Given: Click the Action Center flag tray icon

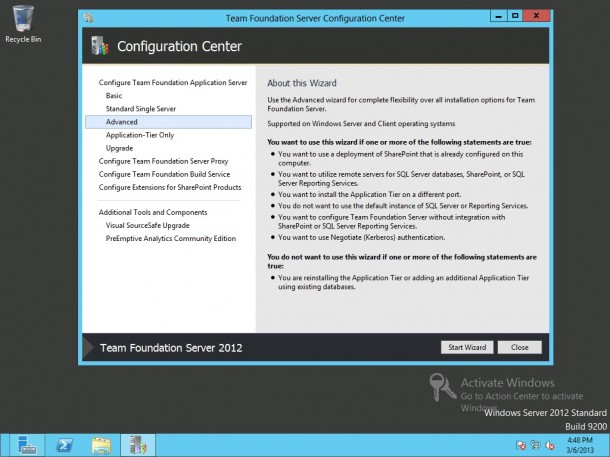Looking at the screenshot, I should pyautogui.click(x=521, y=445).
